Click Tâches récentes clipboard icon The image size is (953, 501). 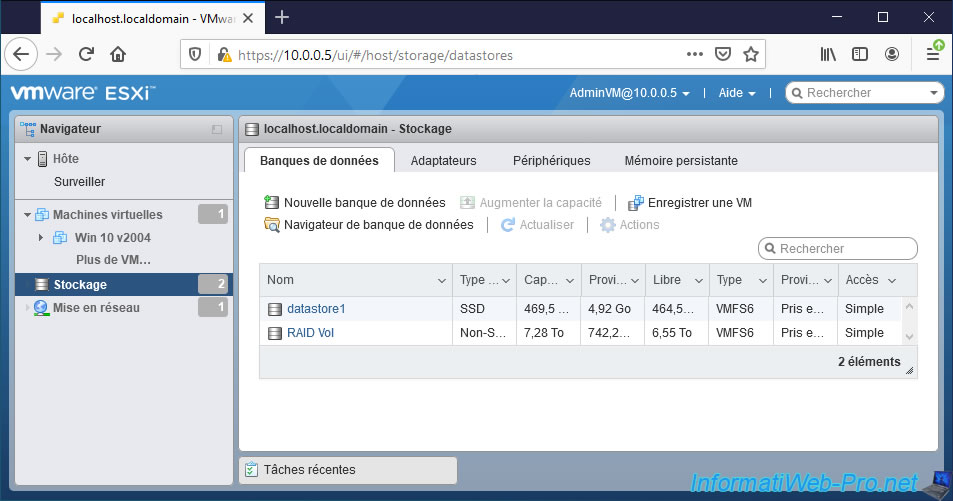tap(251, 469)
